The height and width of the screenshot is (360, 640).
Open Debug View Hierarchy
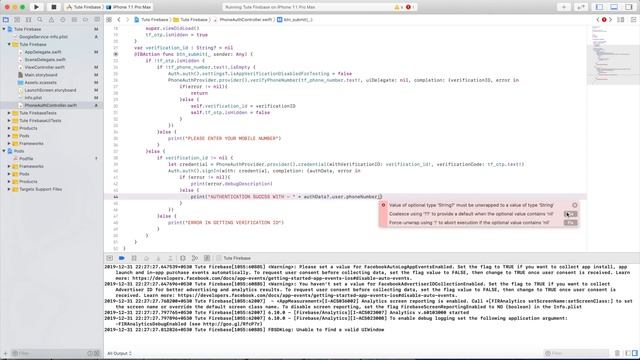(x=183, y=258)
